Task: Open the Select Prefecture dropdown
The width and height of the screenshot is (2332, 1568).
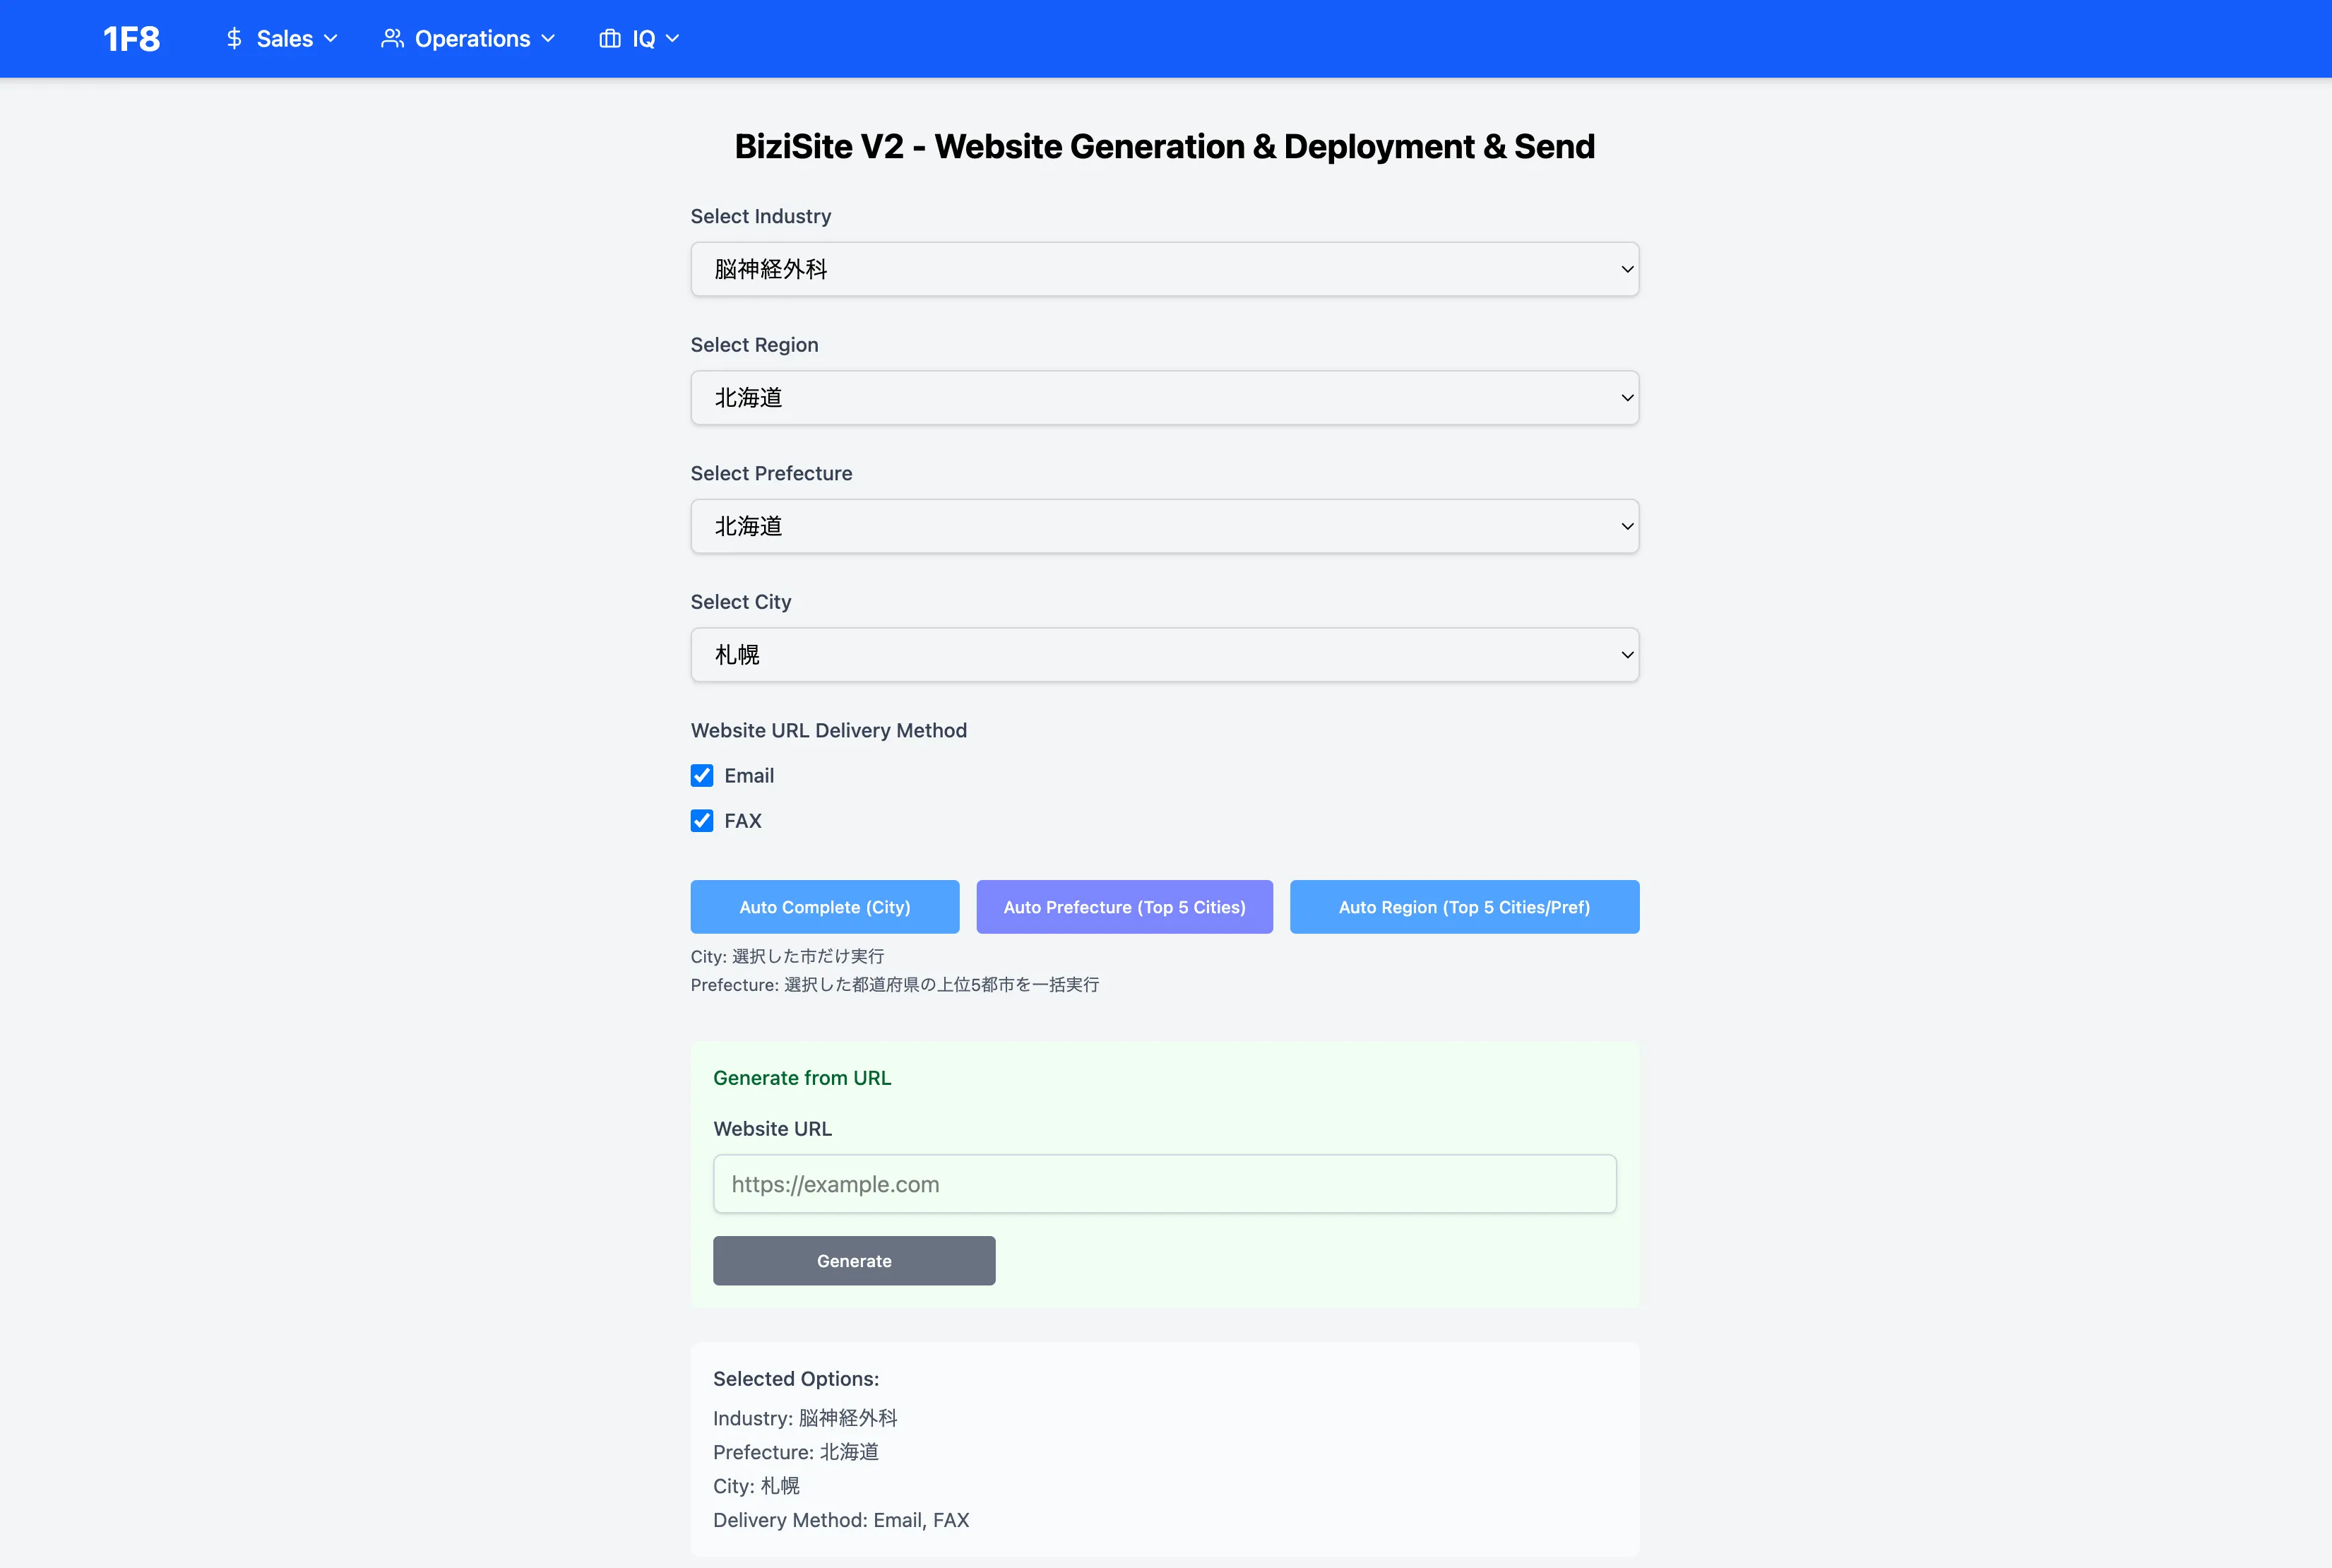Action: [1164, 526]
